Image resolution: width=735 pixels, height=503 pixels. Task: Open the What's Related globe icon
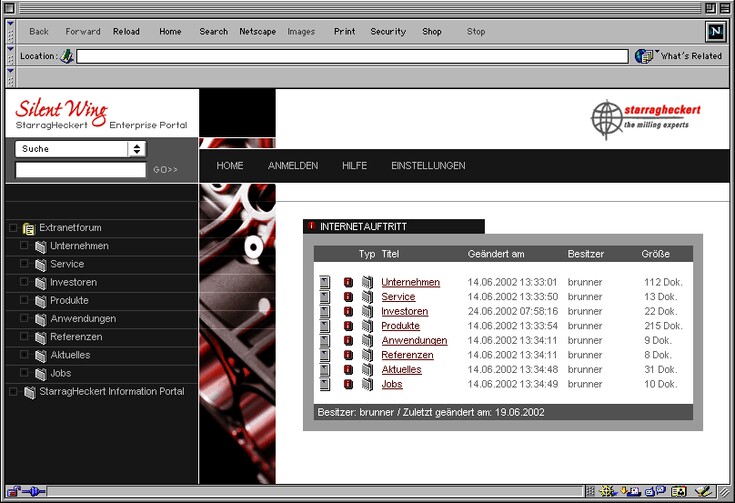tap(644, 56)
